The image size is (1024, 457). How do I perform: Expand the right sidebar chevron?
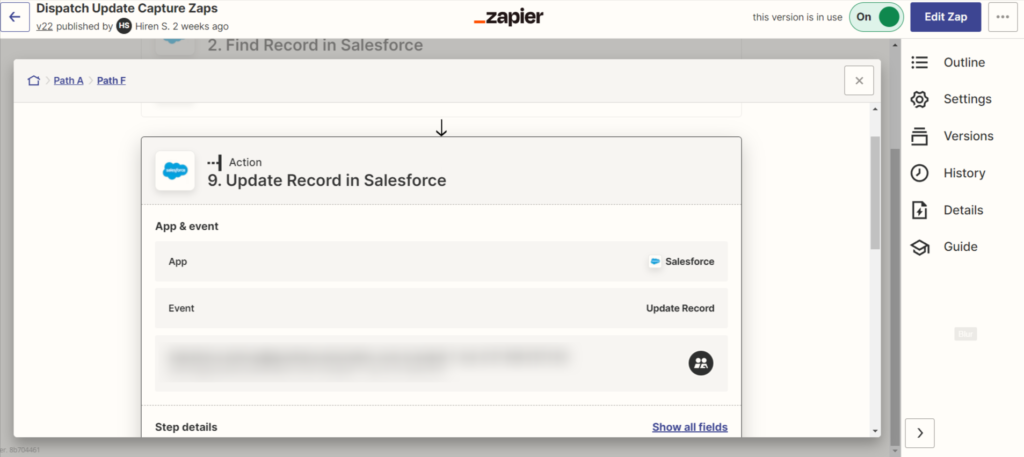click(x=919, y=432)
